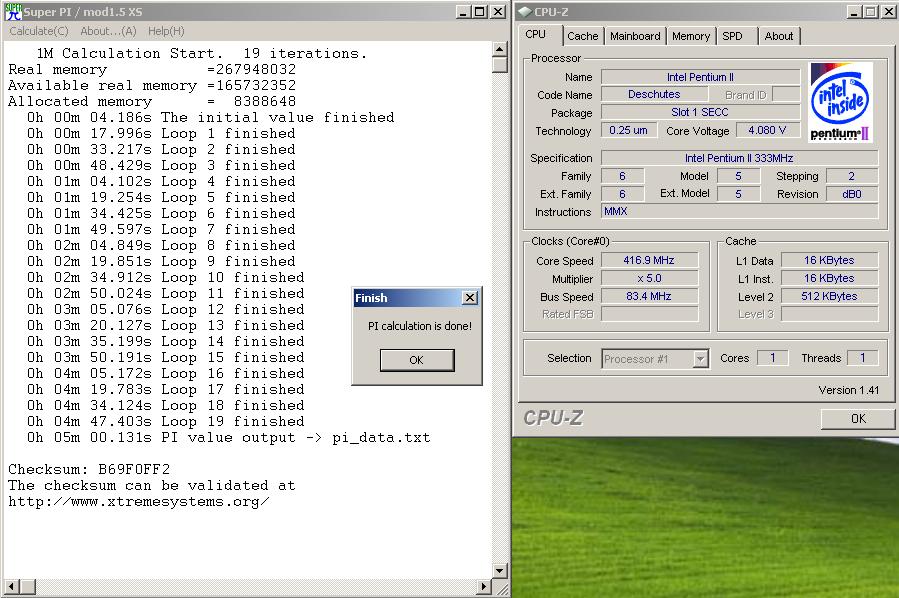Switch to the Memory tab in CPU-Z
This screenshot has height=598, width=899.
click(690, 36)
